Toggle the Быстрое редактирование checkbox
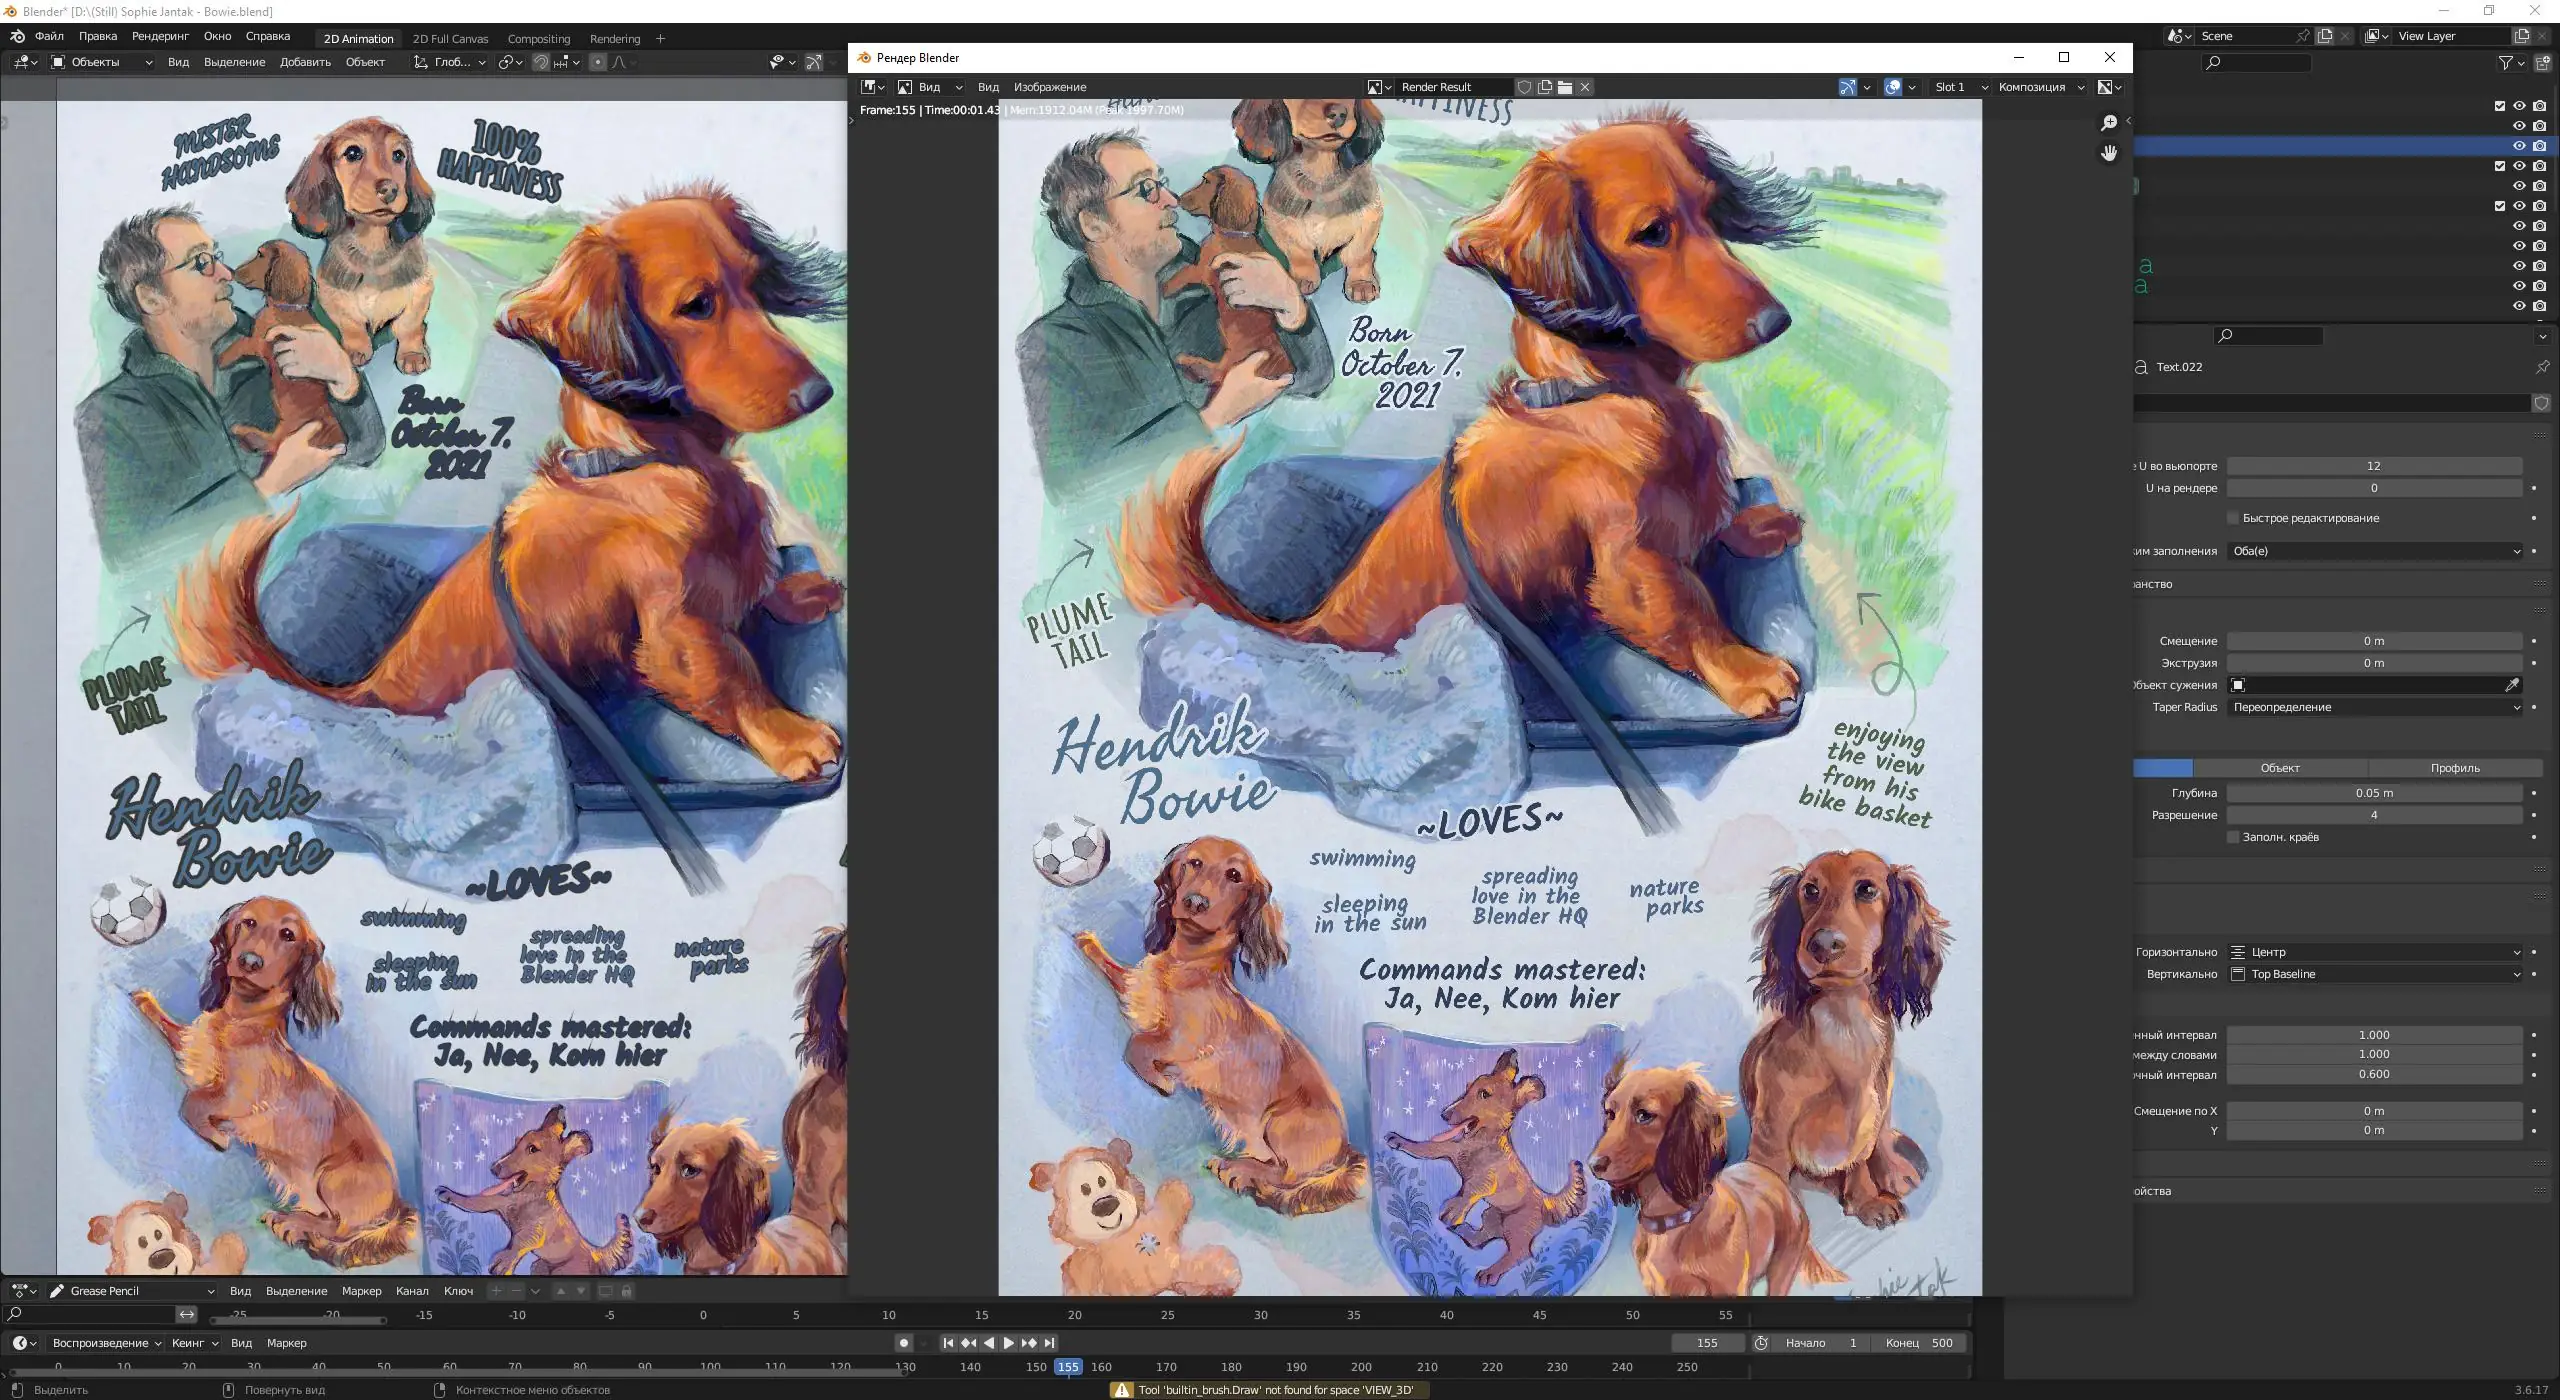This screenshot has width=2560, height=1400. point(2233,518)
